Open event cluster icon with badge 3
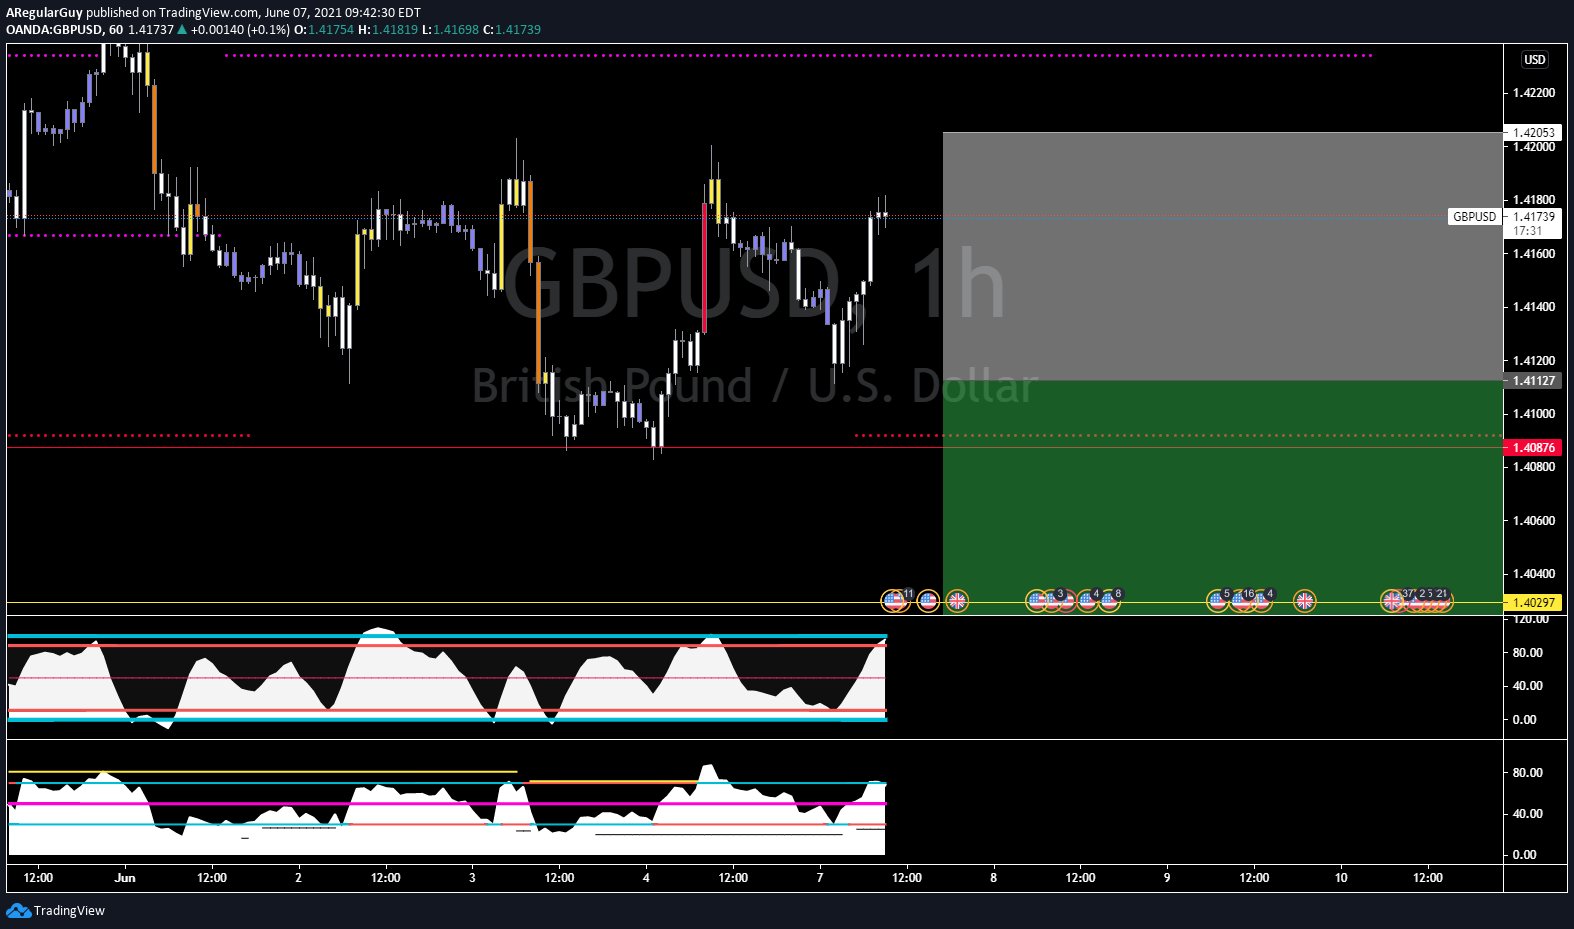1574x929 pixels. click(1053, 601)
